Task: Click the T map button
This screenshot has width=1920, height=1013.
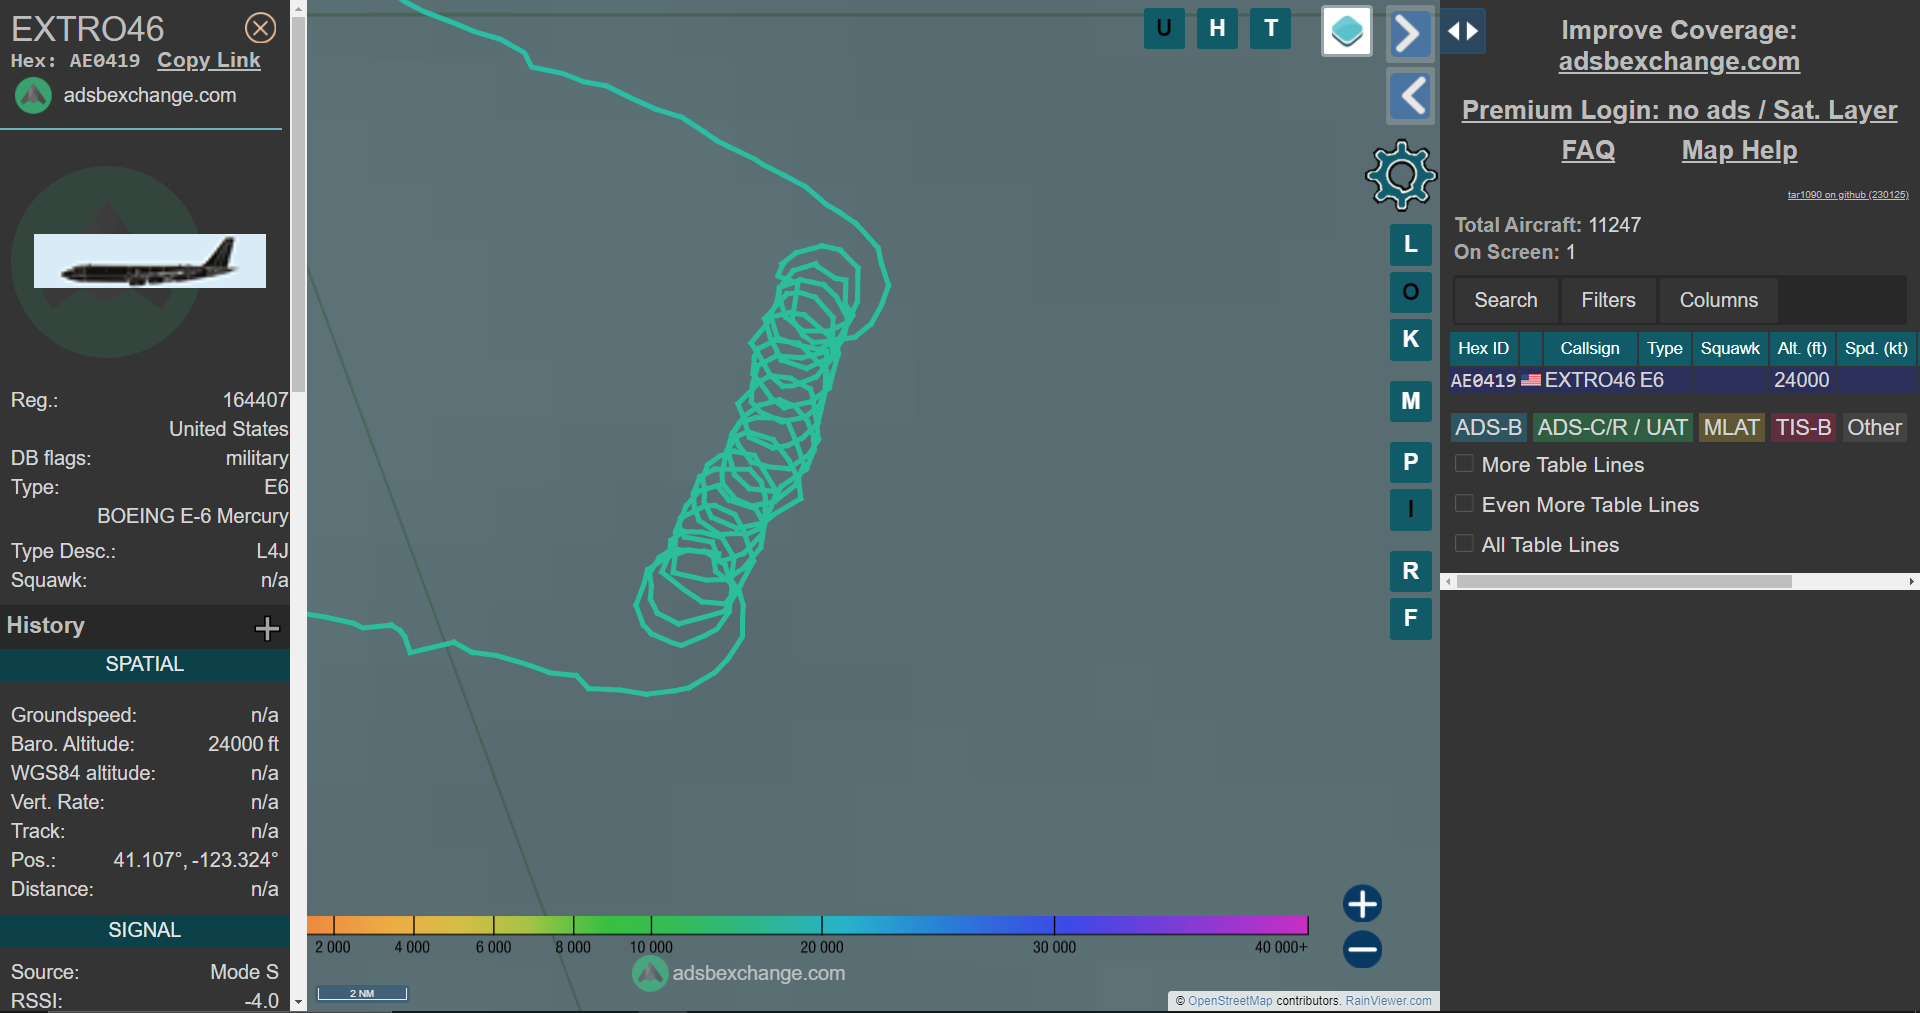Action: [1271, 28]
